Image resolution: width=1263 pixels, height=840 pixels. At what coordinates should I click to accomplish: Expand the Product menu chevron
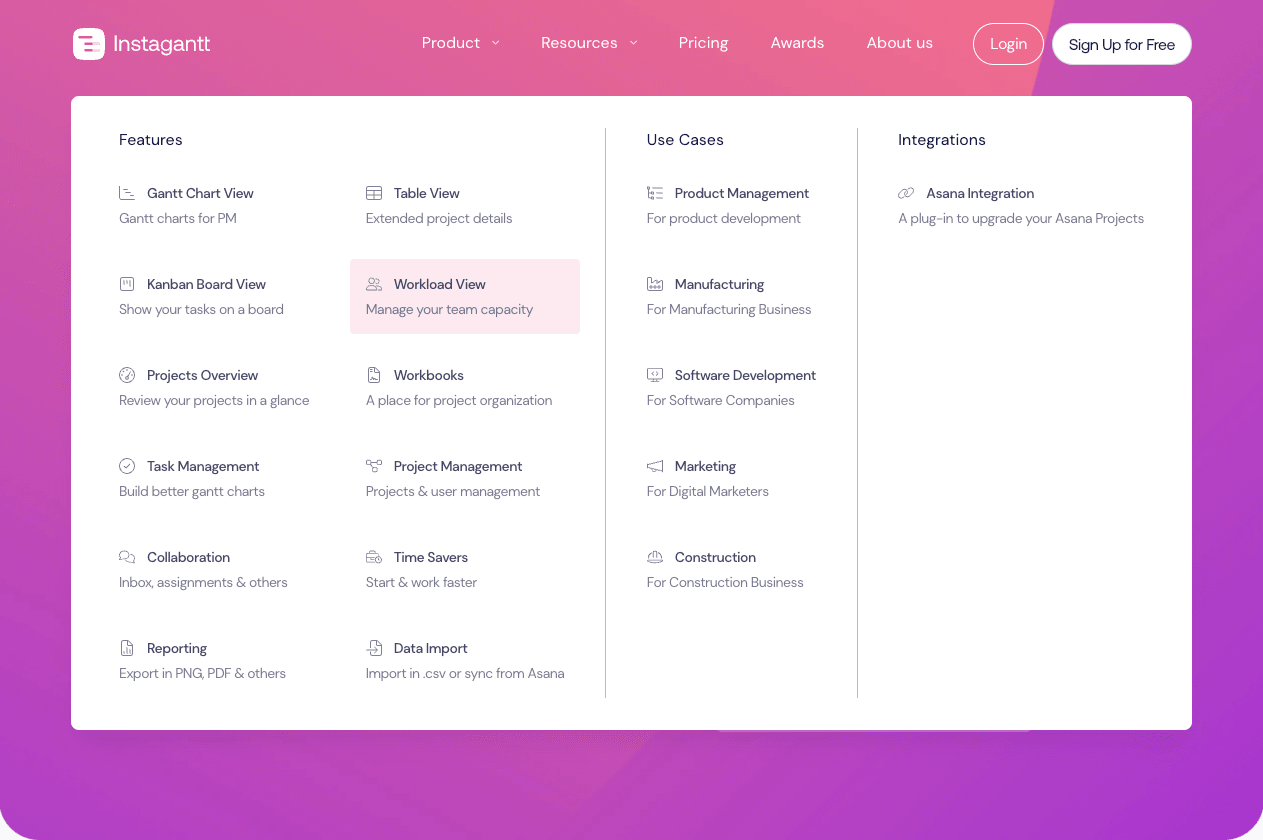point(495,43)
